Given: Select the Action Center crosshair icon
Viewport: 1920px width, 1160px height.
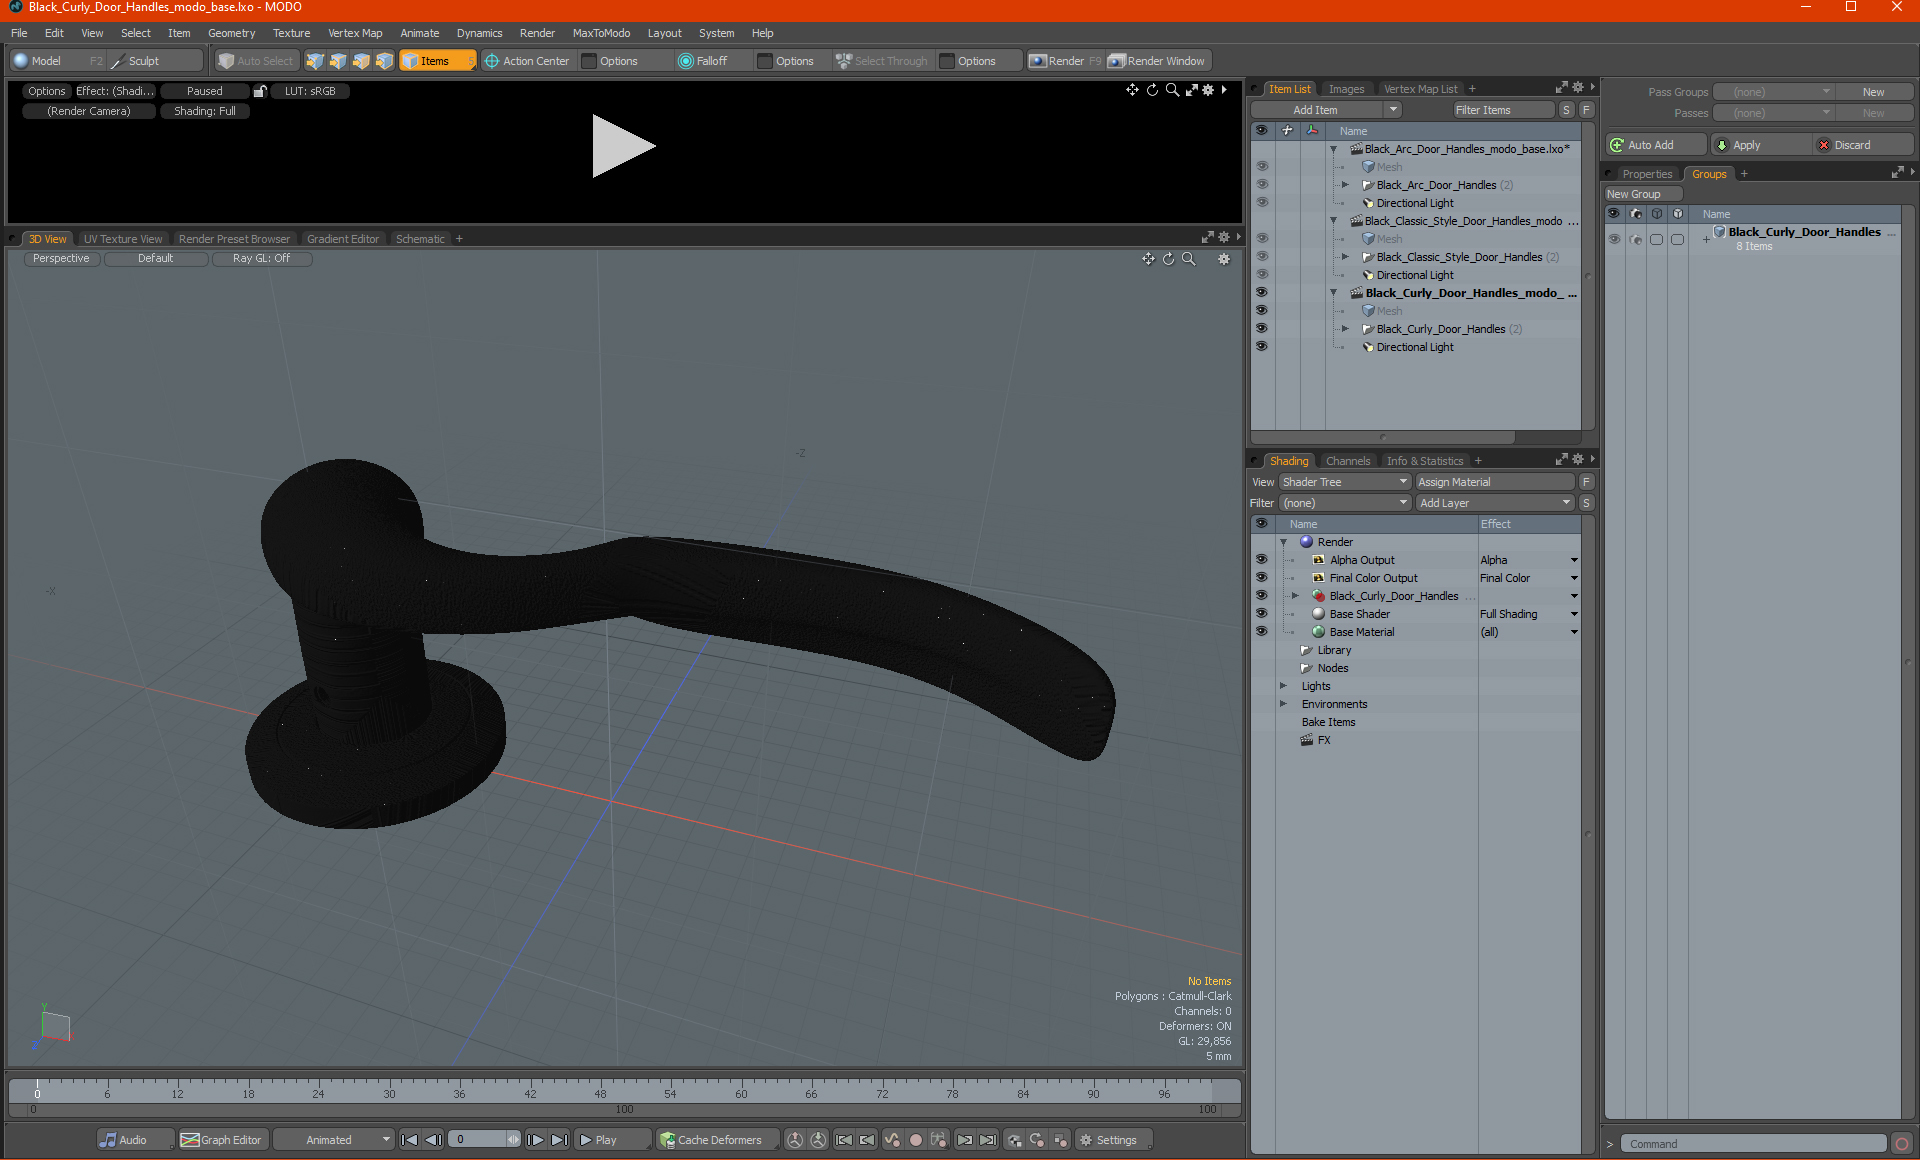Looking at the screenshot, I should point(492,61).
